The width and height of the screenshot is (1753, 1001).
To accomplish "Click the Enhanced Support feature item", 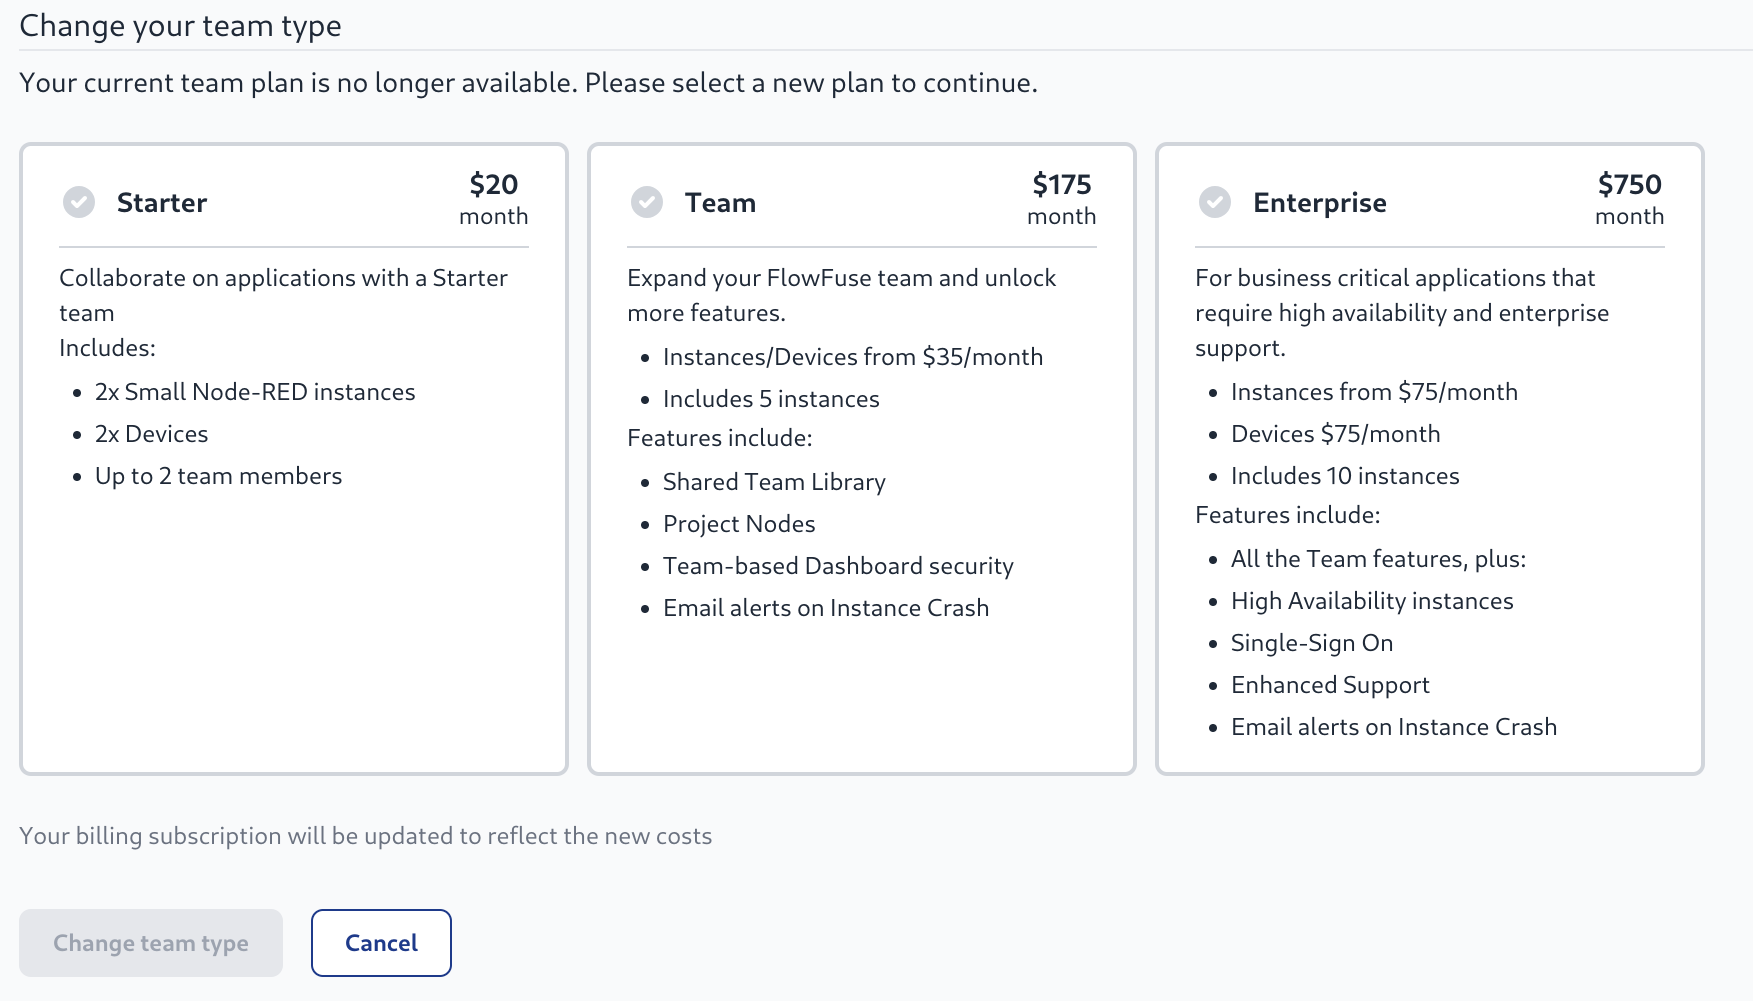I will [1330, 685].
